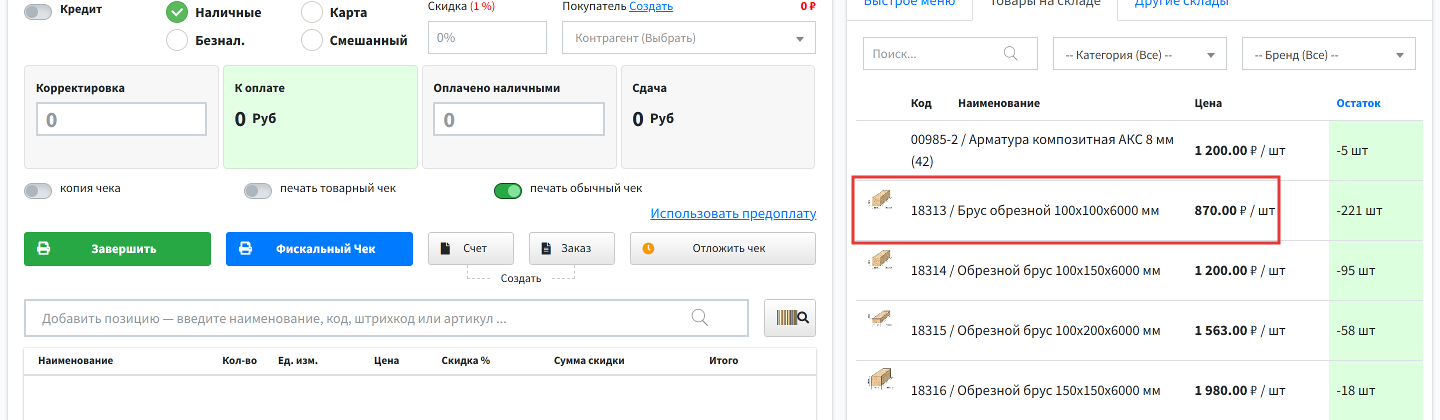Click the printer icon on the Завершить button

[x=44, y=249]
